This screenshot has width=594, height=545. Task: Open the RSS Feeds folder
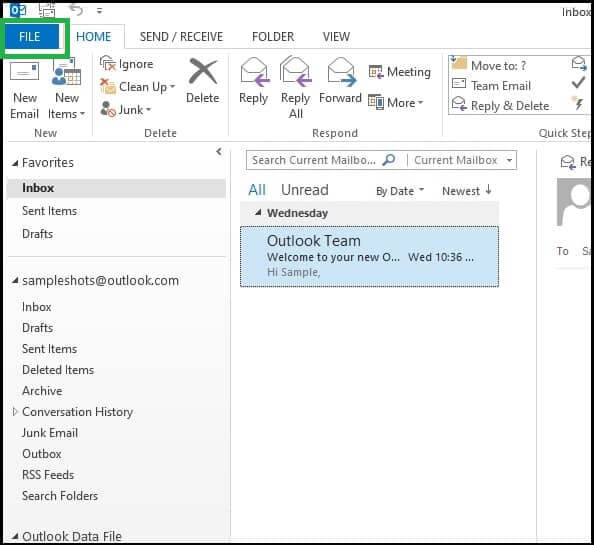[x=48, y=475]
